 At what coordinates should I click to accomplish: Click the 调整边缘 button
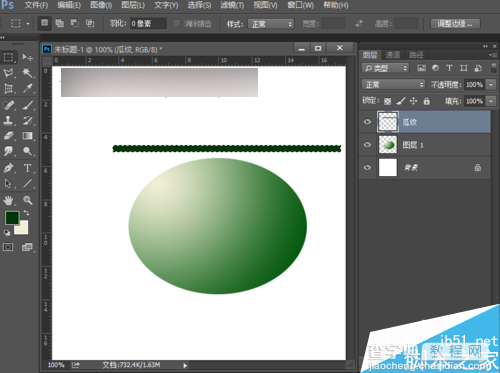click(x=455, y=24)
